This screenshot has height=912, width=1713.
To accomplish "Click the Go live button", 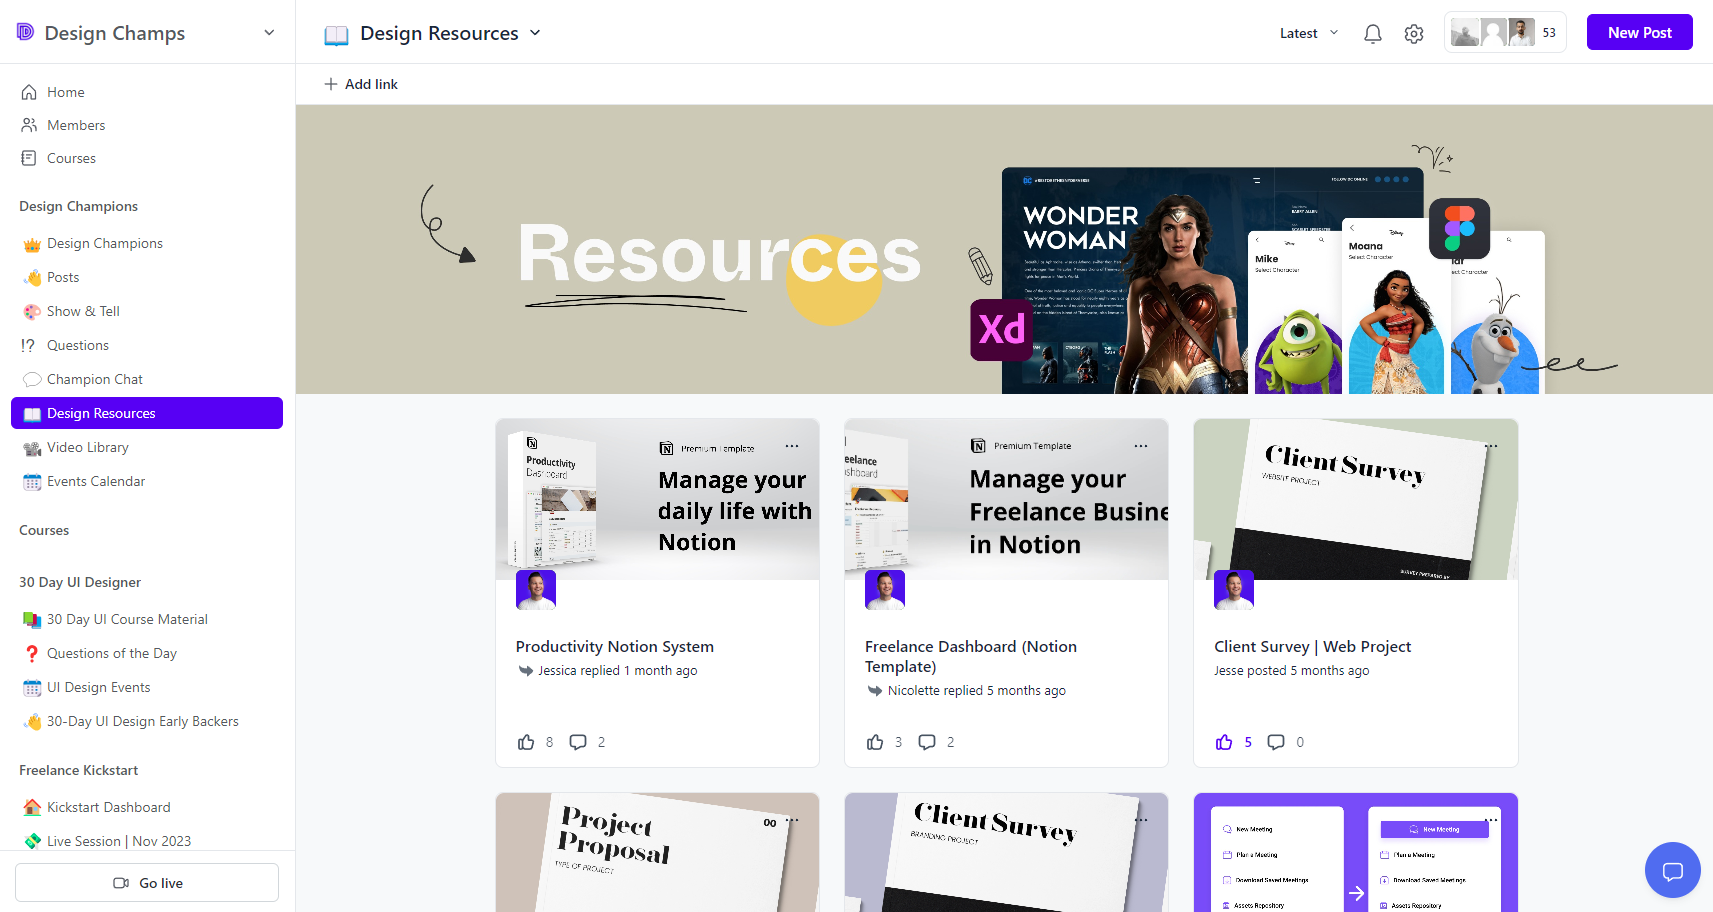I will [147, 883].
